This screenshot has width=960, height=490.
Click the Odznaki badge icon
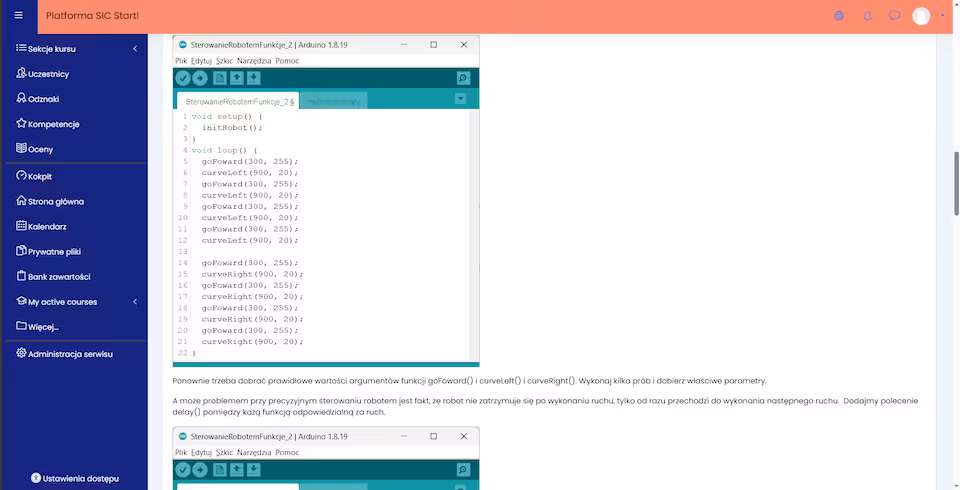click(x=21, y=99)
